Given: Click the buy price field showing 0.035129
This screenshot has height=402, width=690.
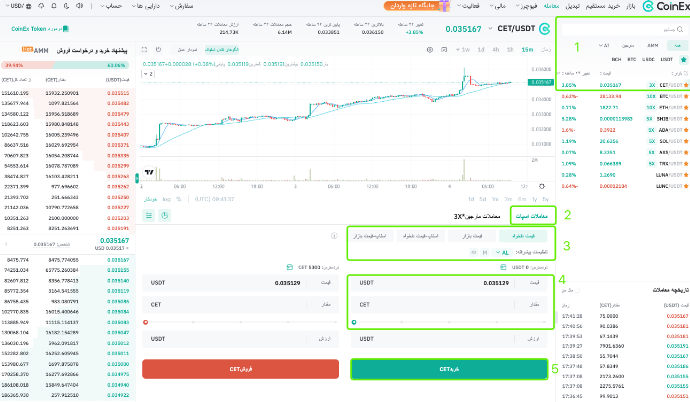Looking at the screenshot, I should click(x=449, y=283).
